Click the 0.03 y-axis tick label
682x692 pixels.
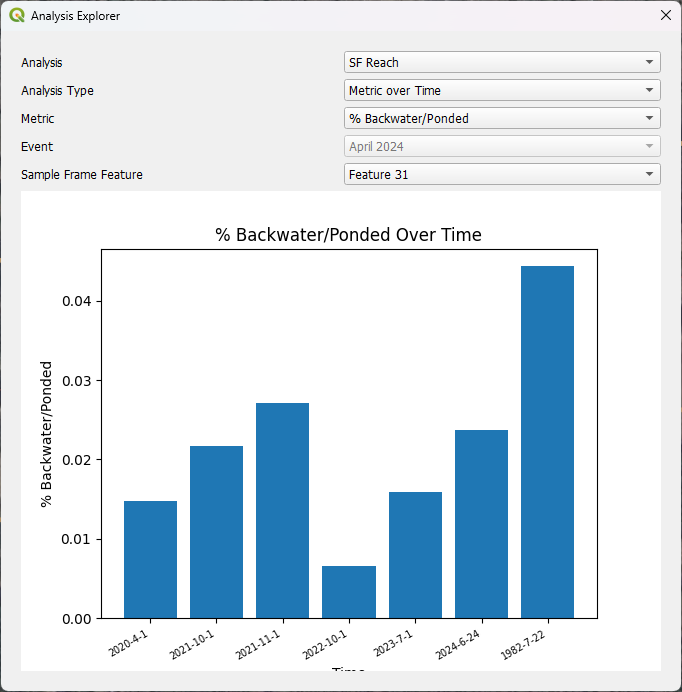click(76, 380)
